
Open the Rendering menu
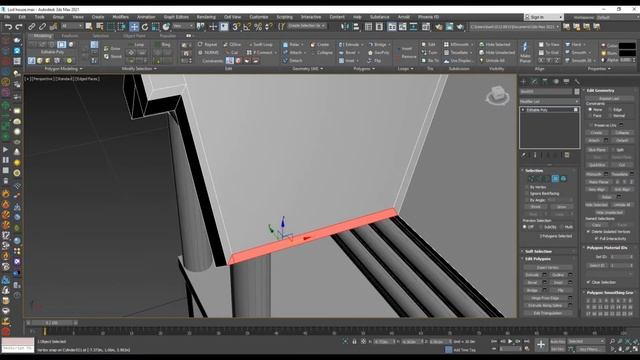pos(206,17)
